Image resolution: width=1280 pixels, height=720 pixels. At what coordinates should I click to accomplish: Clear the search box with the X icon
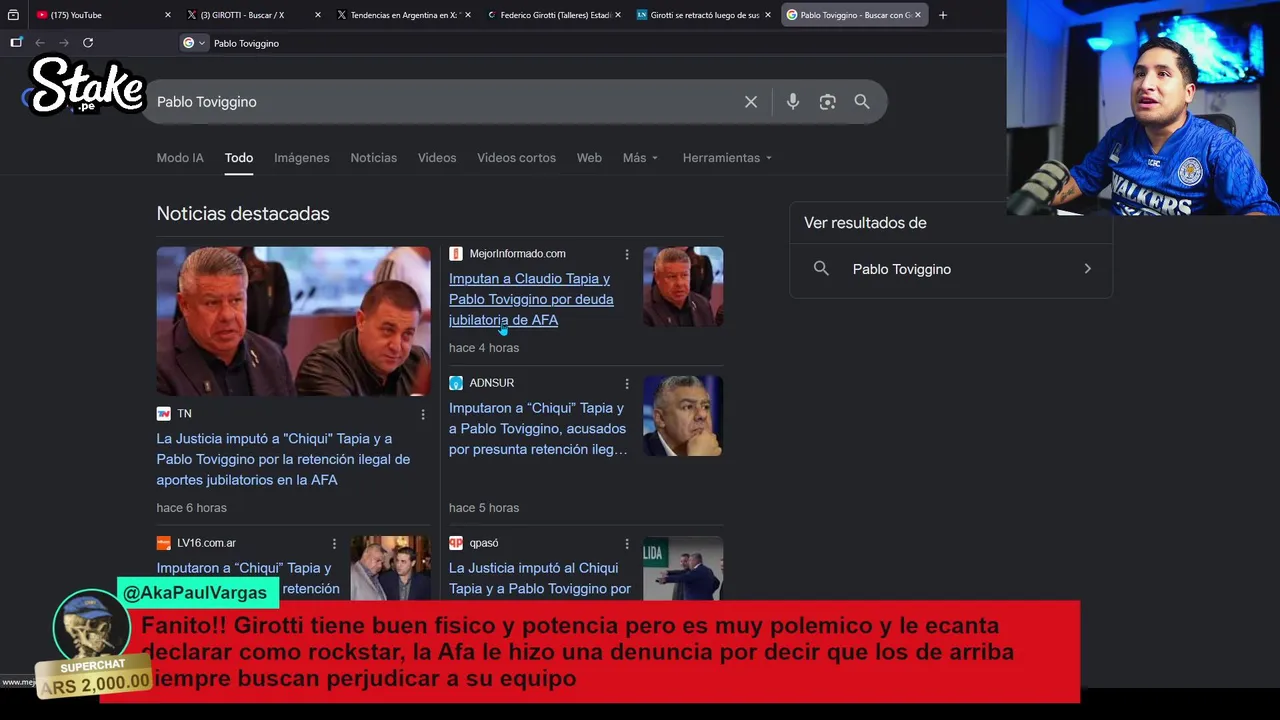point(751,102)
